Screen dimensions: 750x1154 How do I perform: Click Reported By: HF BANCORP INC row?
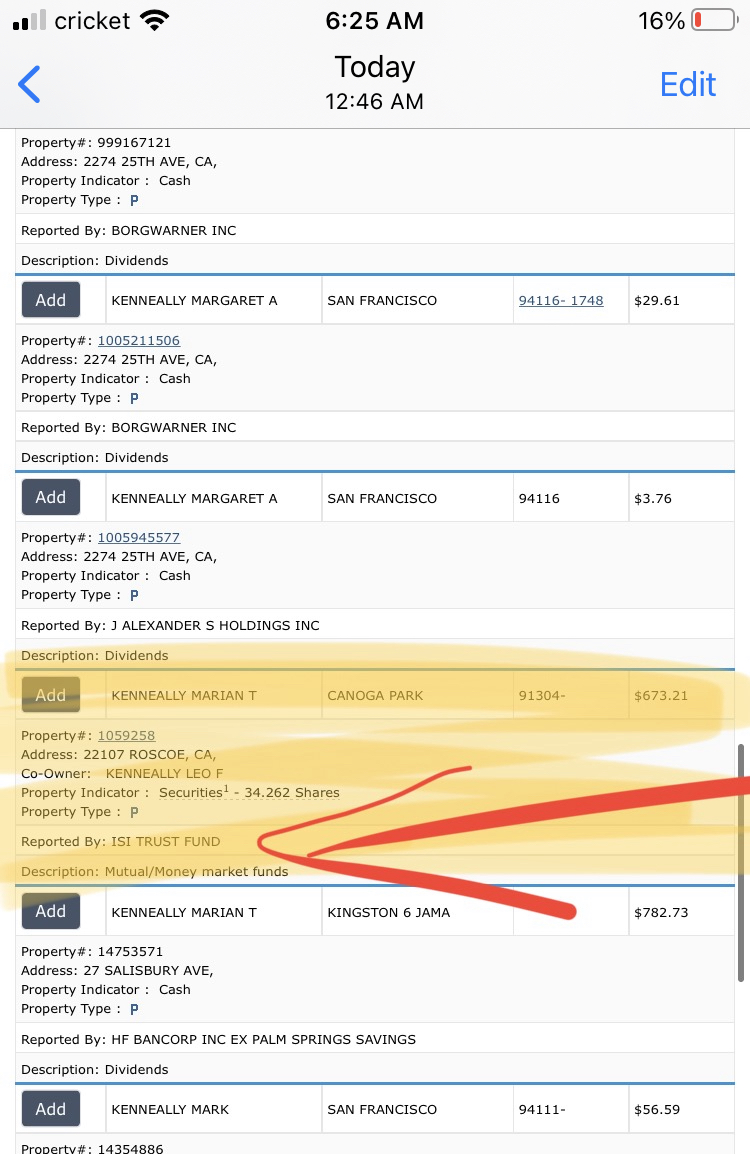click(x=375, y=1039)
